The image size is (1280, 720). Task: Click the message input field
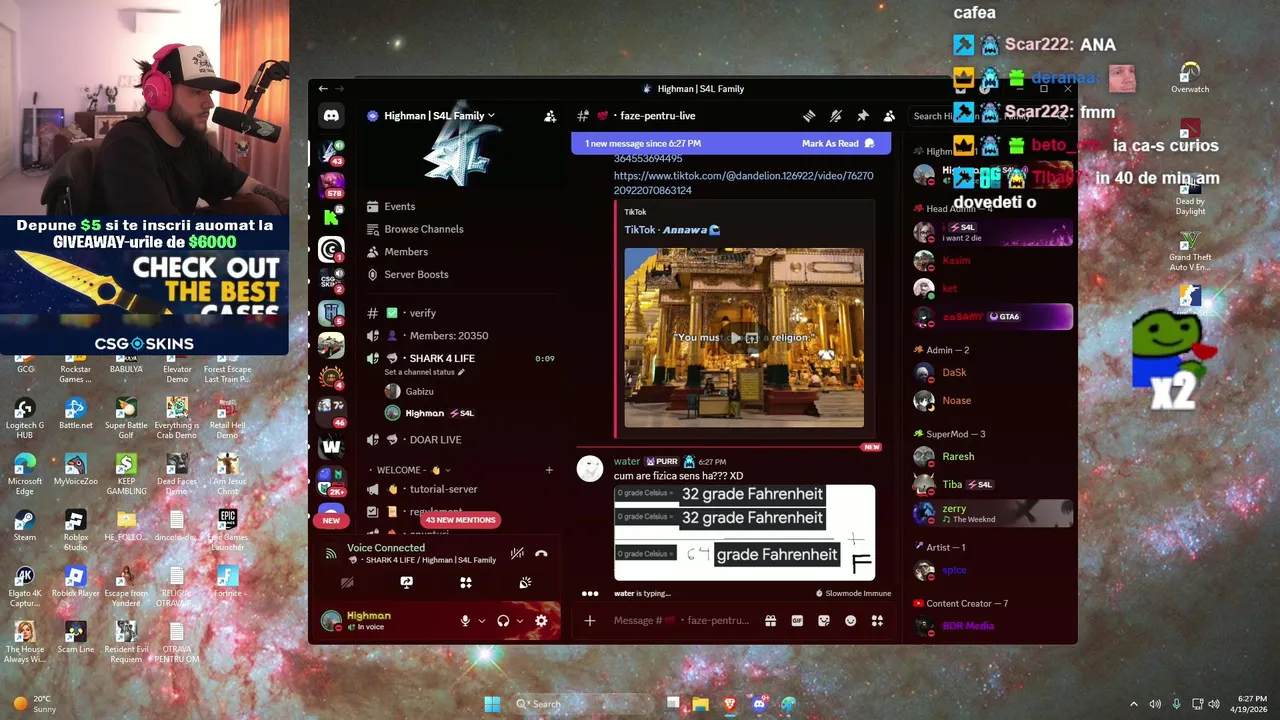(682, 621)
